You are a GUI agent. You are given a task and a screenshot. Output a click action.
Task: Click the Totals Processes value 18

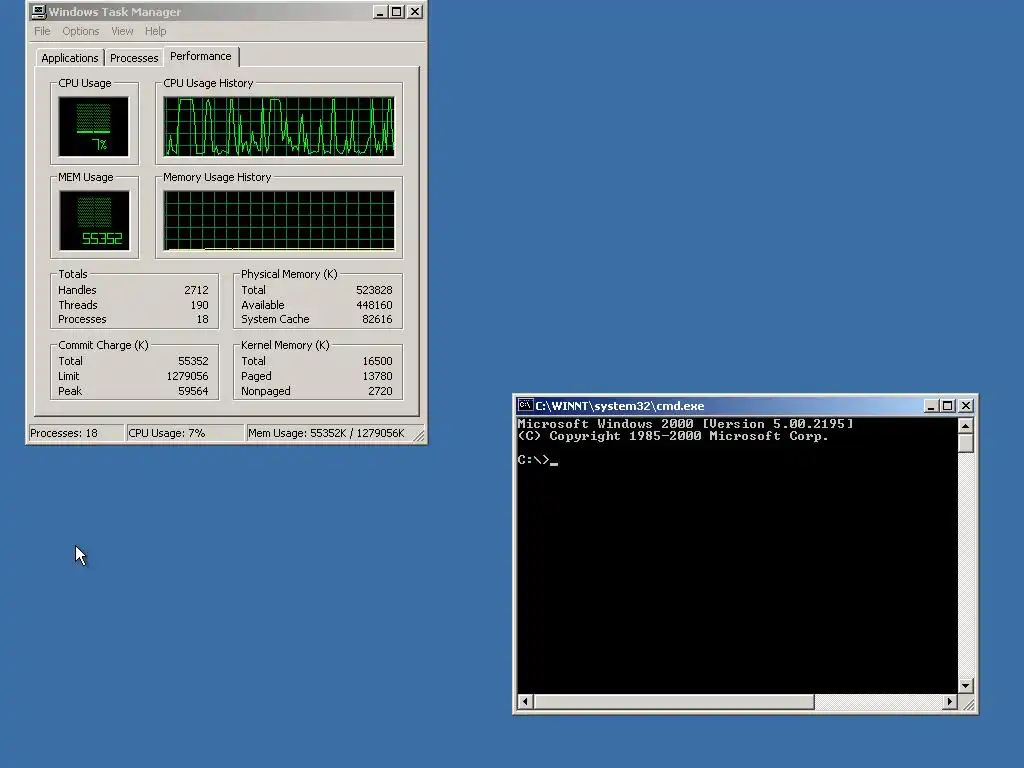coord(202,319)
